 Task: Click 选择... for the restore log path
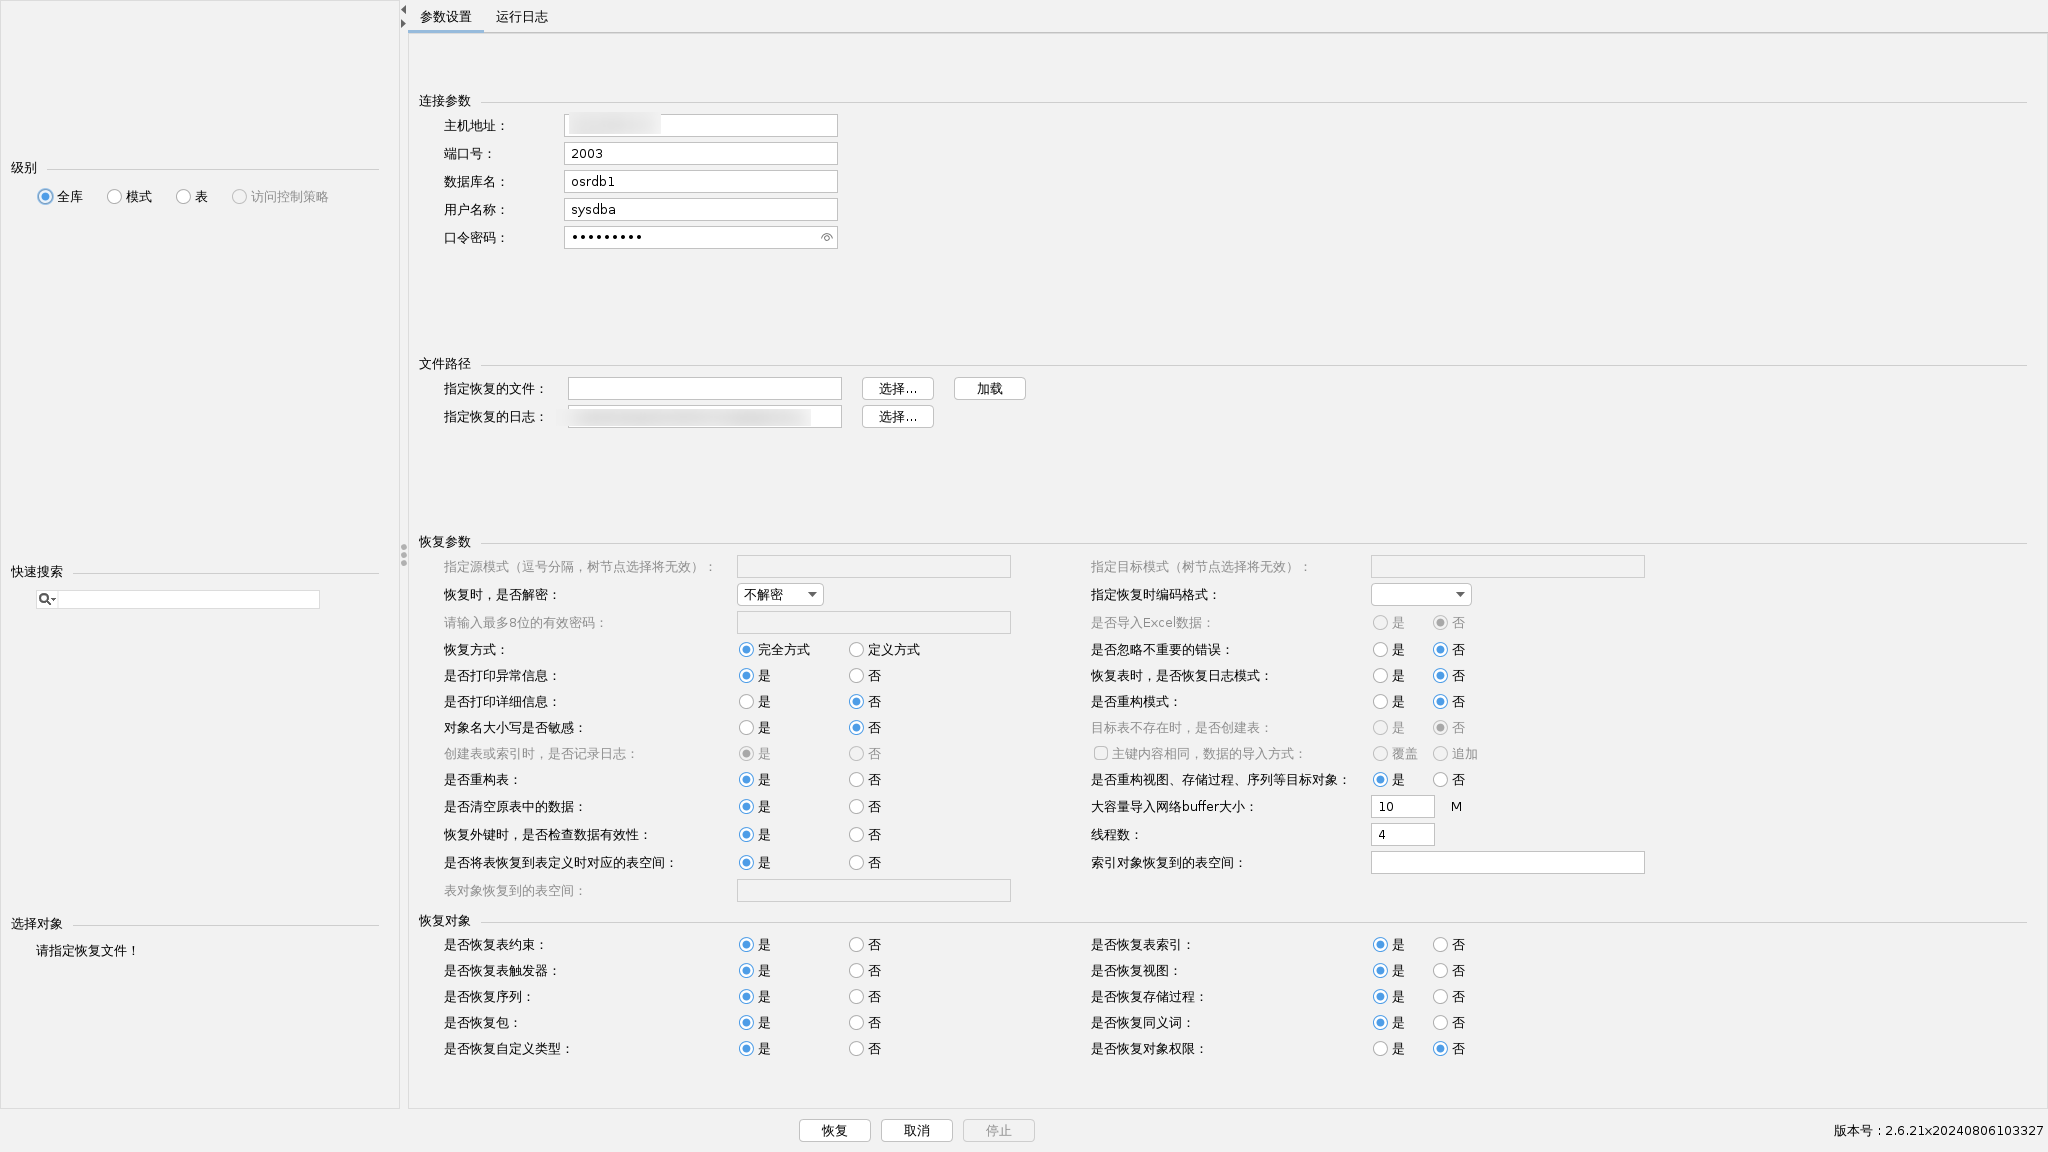click(x=897, y=417)
